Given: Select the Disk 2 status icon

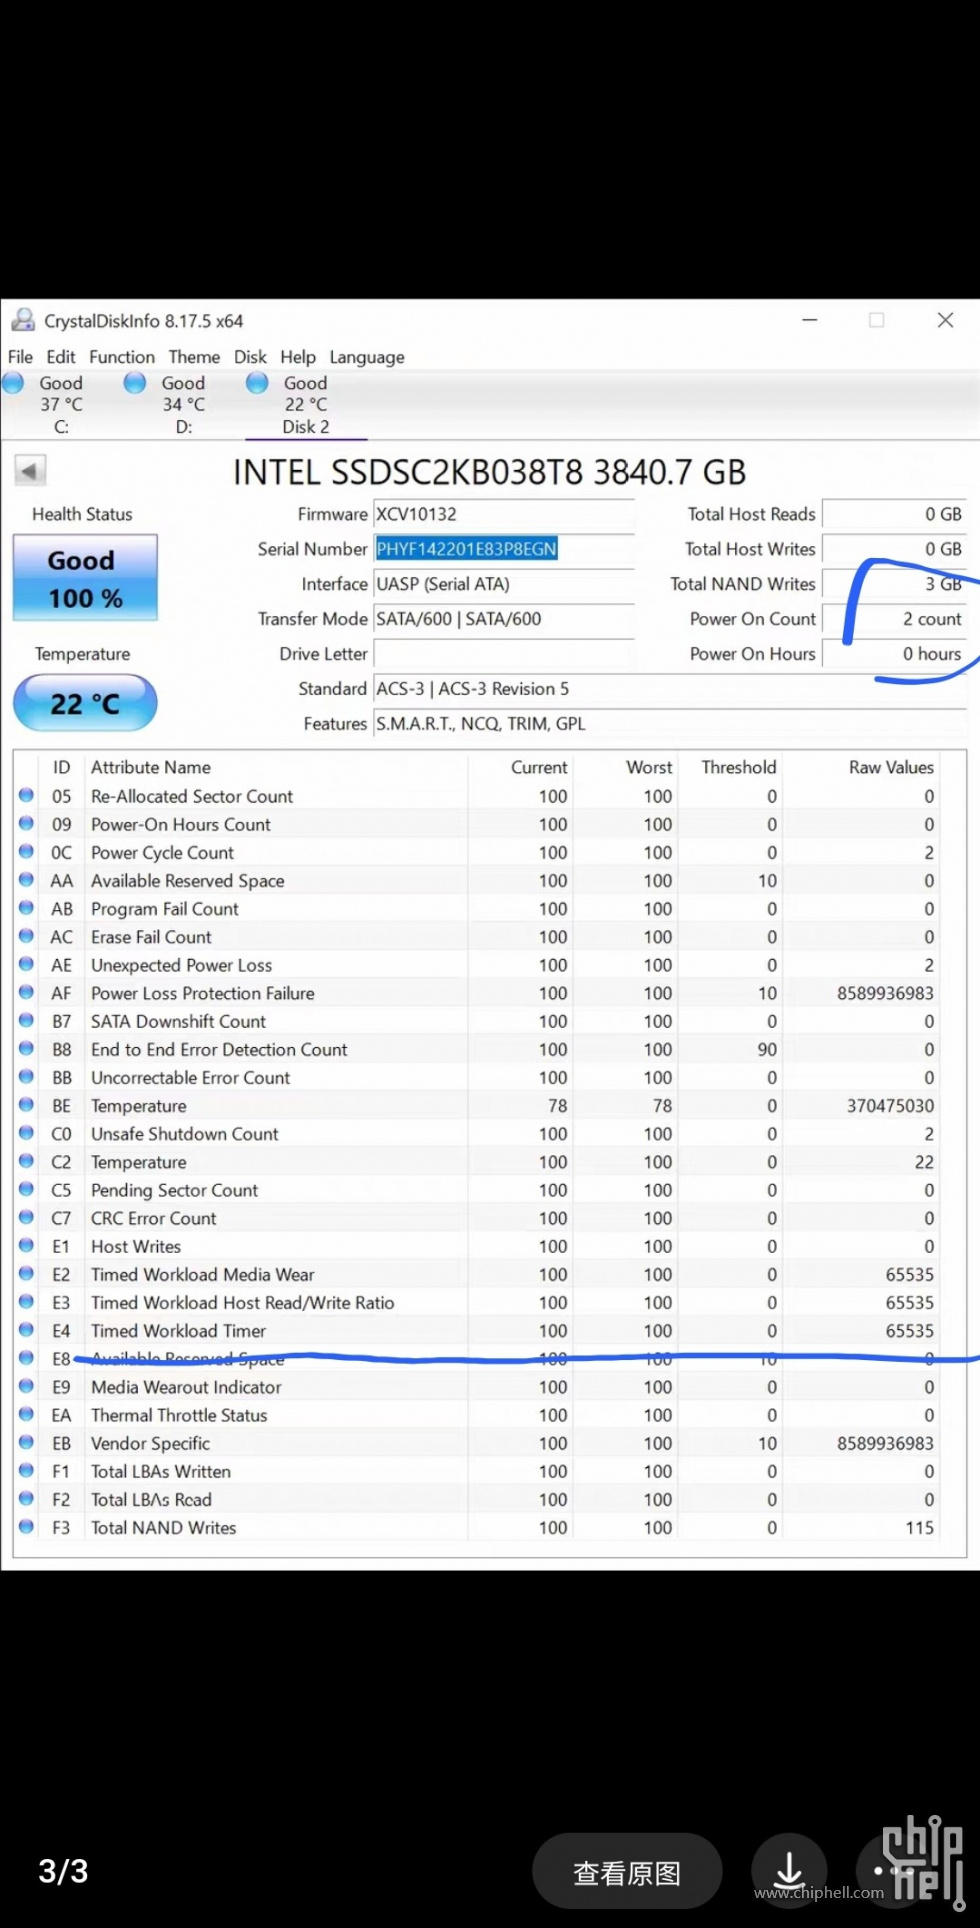Looking at the screenshot, I should [257, 383].
